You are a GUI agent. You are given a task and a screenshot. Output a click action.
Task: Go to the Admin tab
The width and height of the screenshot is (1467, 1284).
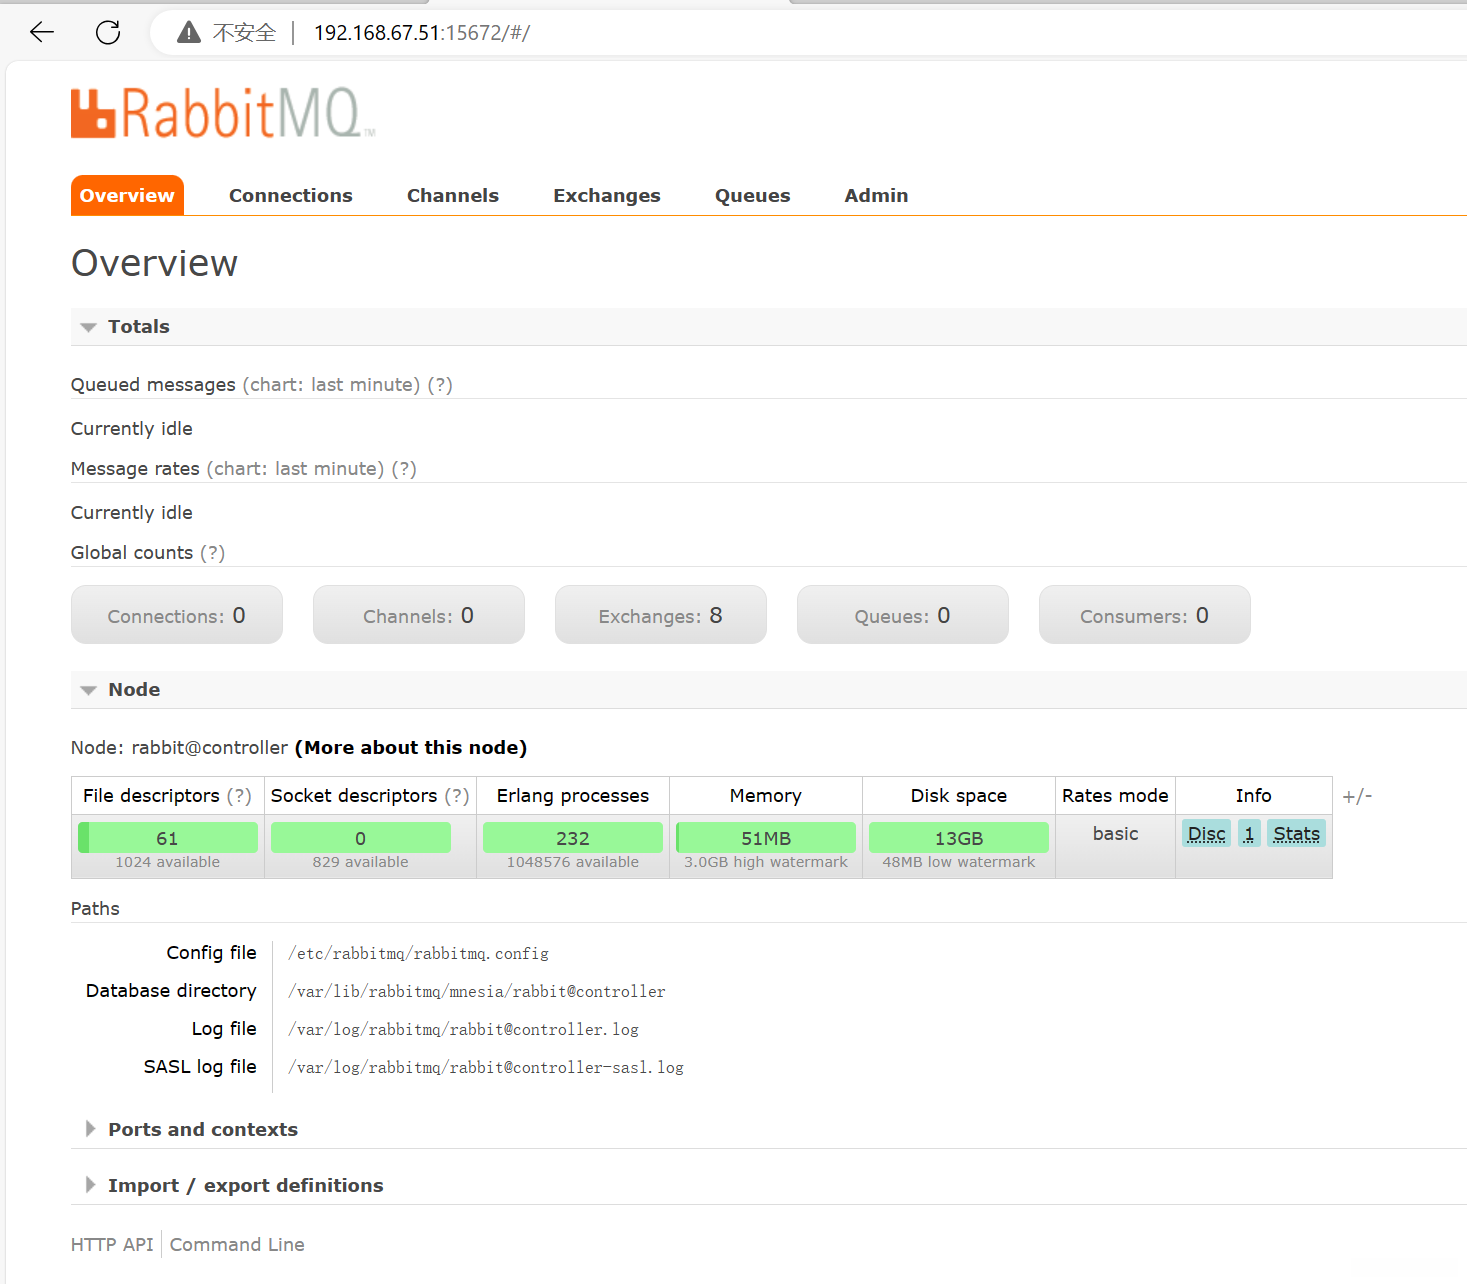point(877,195)
